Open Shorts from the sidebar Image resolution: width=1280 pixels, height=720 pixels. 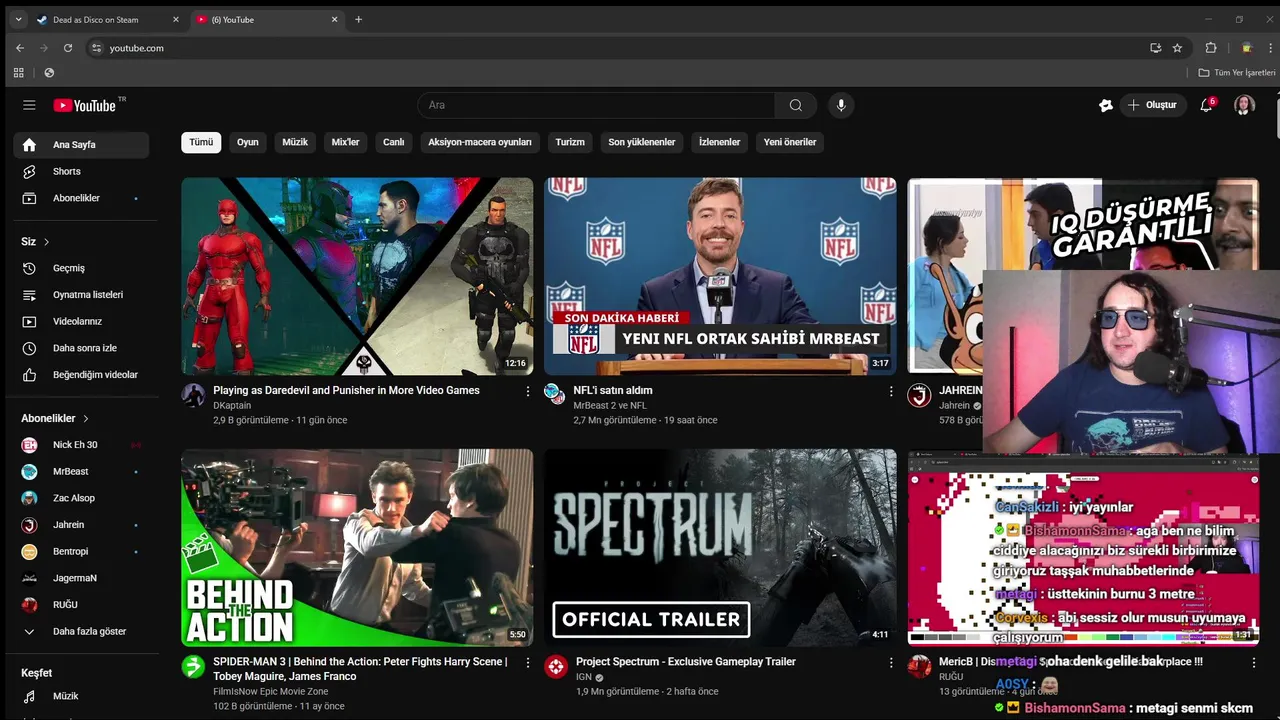82,172
